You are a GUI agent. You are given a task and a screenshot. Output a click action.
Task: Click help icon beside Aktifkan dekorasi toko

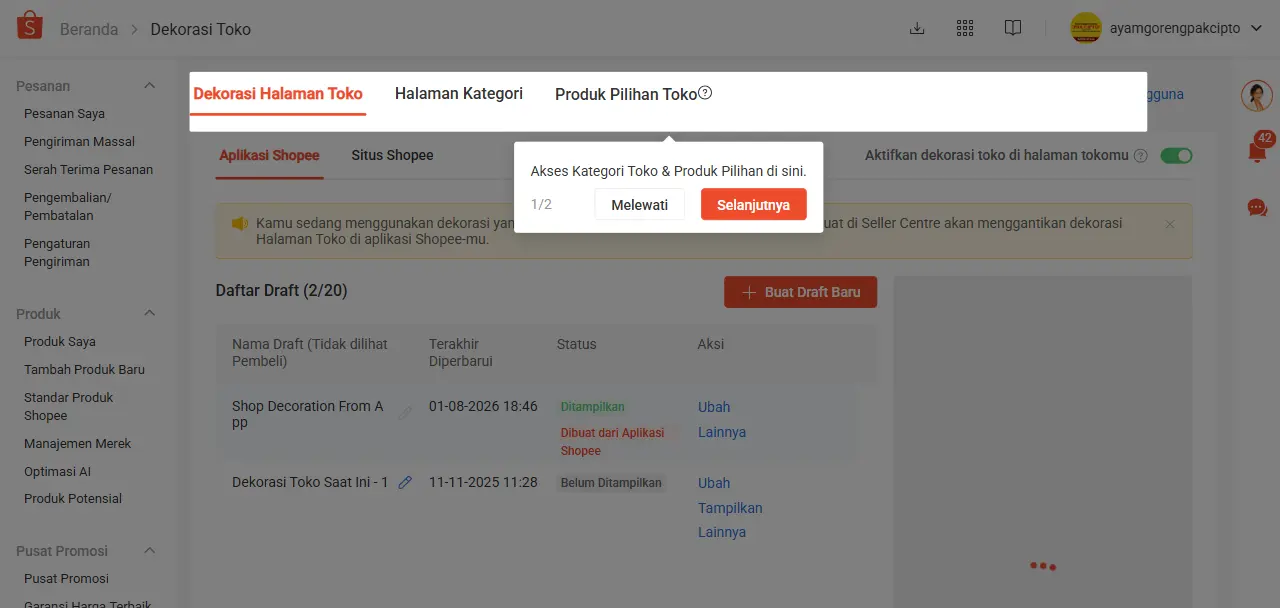1141,156
